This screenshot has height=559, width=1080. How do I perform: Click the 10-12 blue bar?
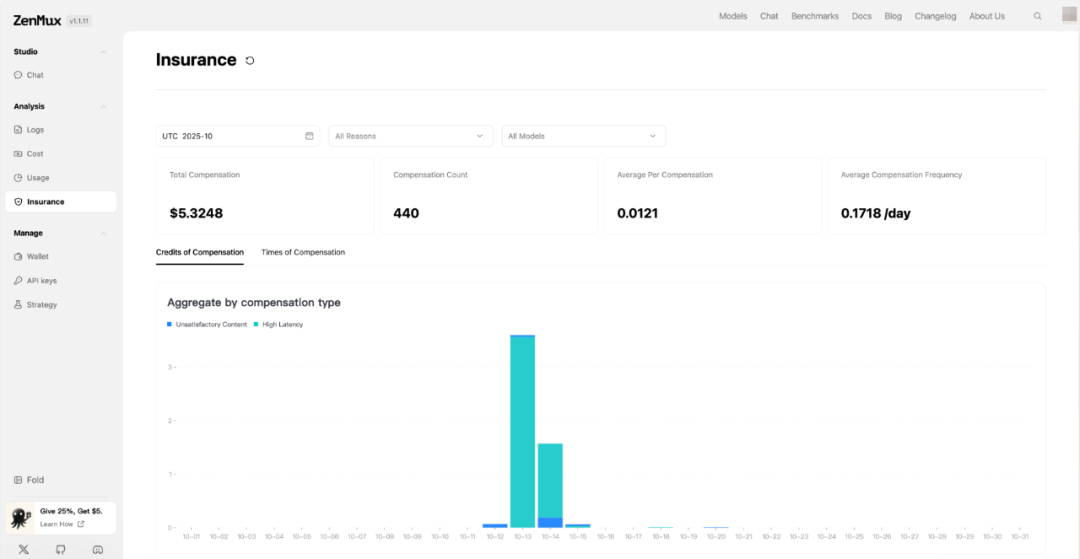(x=495, y=525)
